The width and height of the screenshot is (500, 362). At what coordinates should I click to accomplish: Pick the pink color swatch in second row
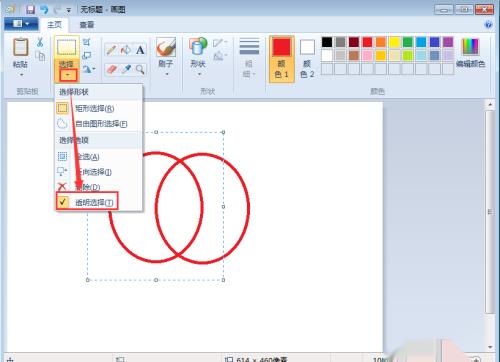coord(367,55)
